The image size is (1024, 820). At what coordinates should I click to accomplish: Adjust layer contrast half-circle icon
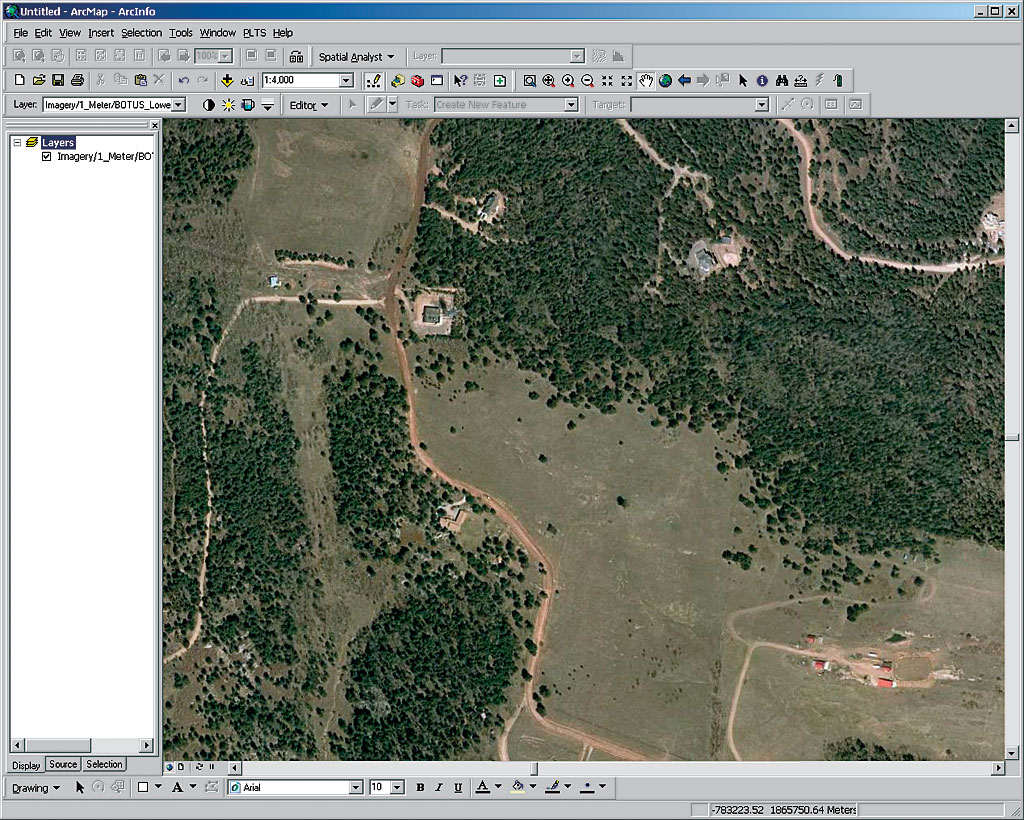tap(208, 104)
